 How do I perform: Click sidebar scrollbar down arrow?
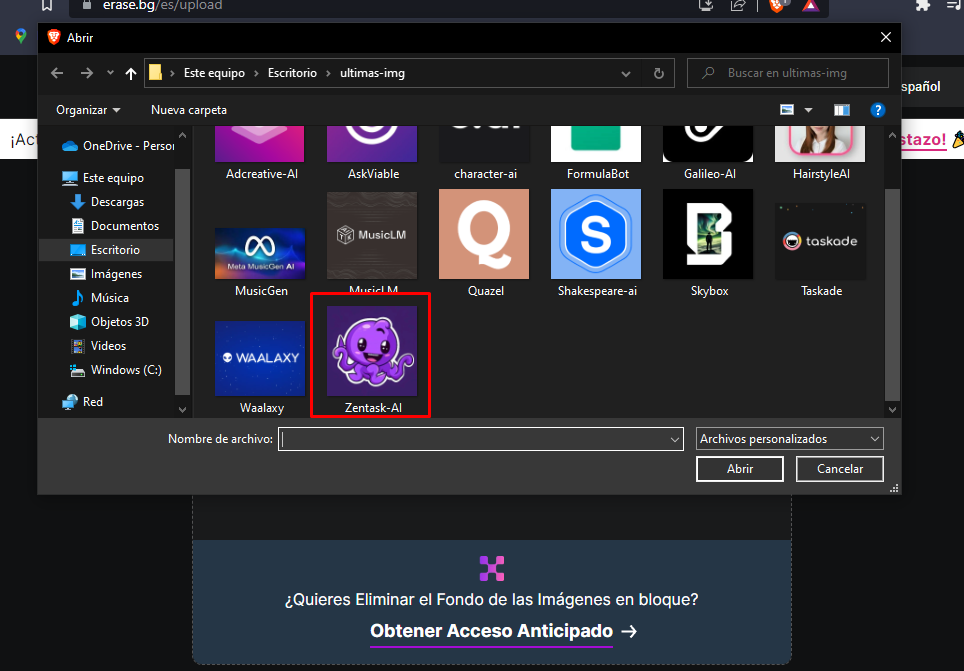pyautogui.click(x=183, y=410)
